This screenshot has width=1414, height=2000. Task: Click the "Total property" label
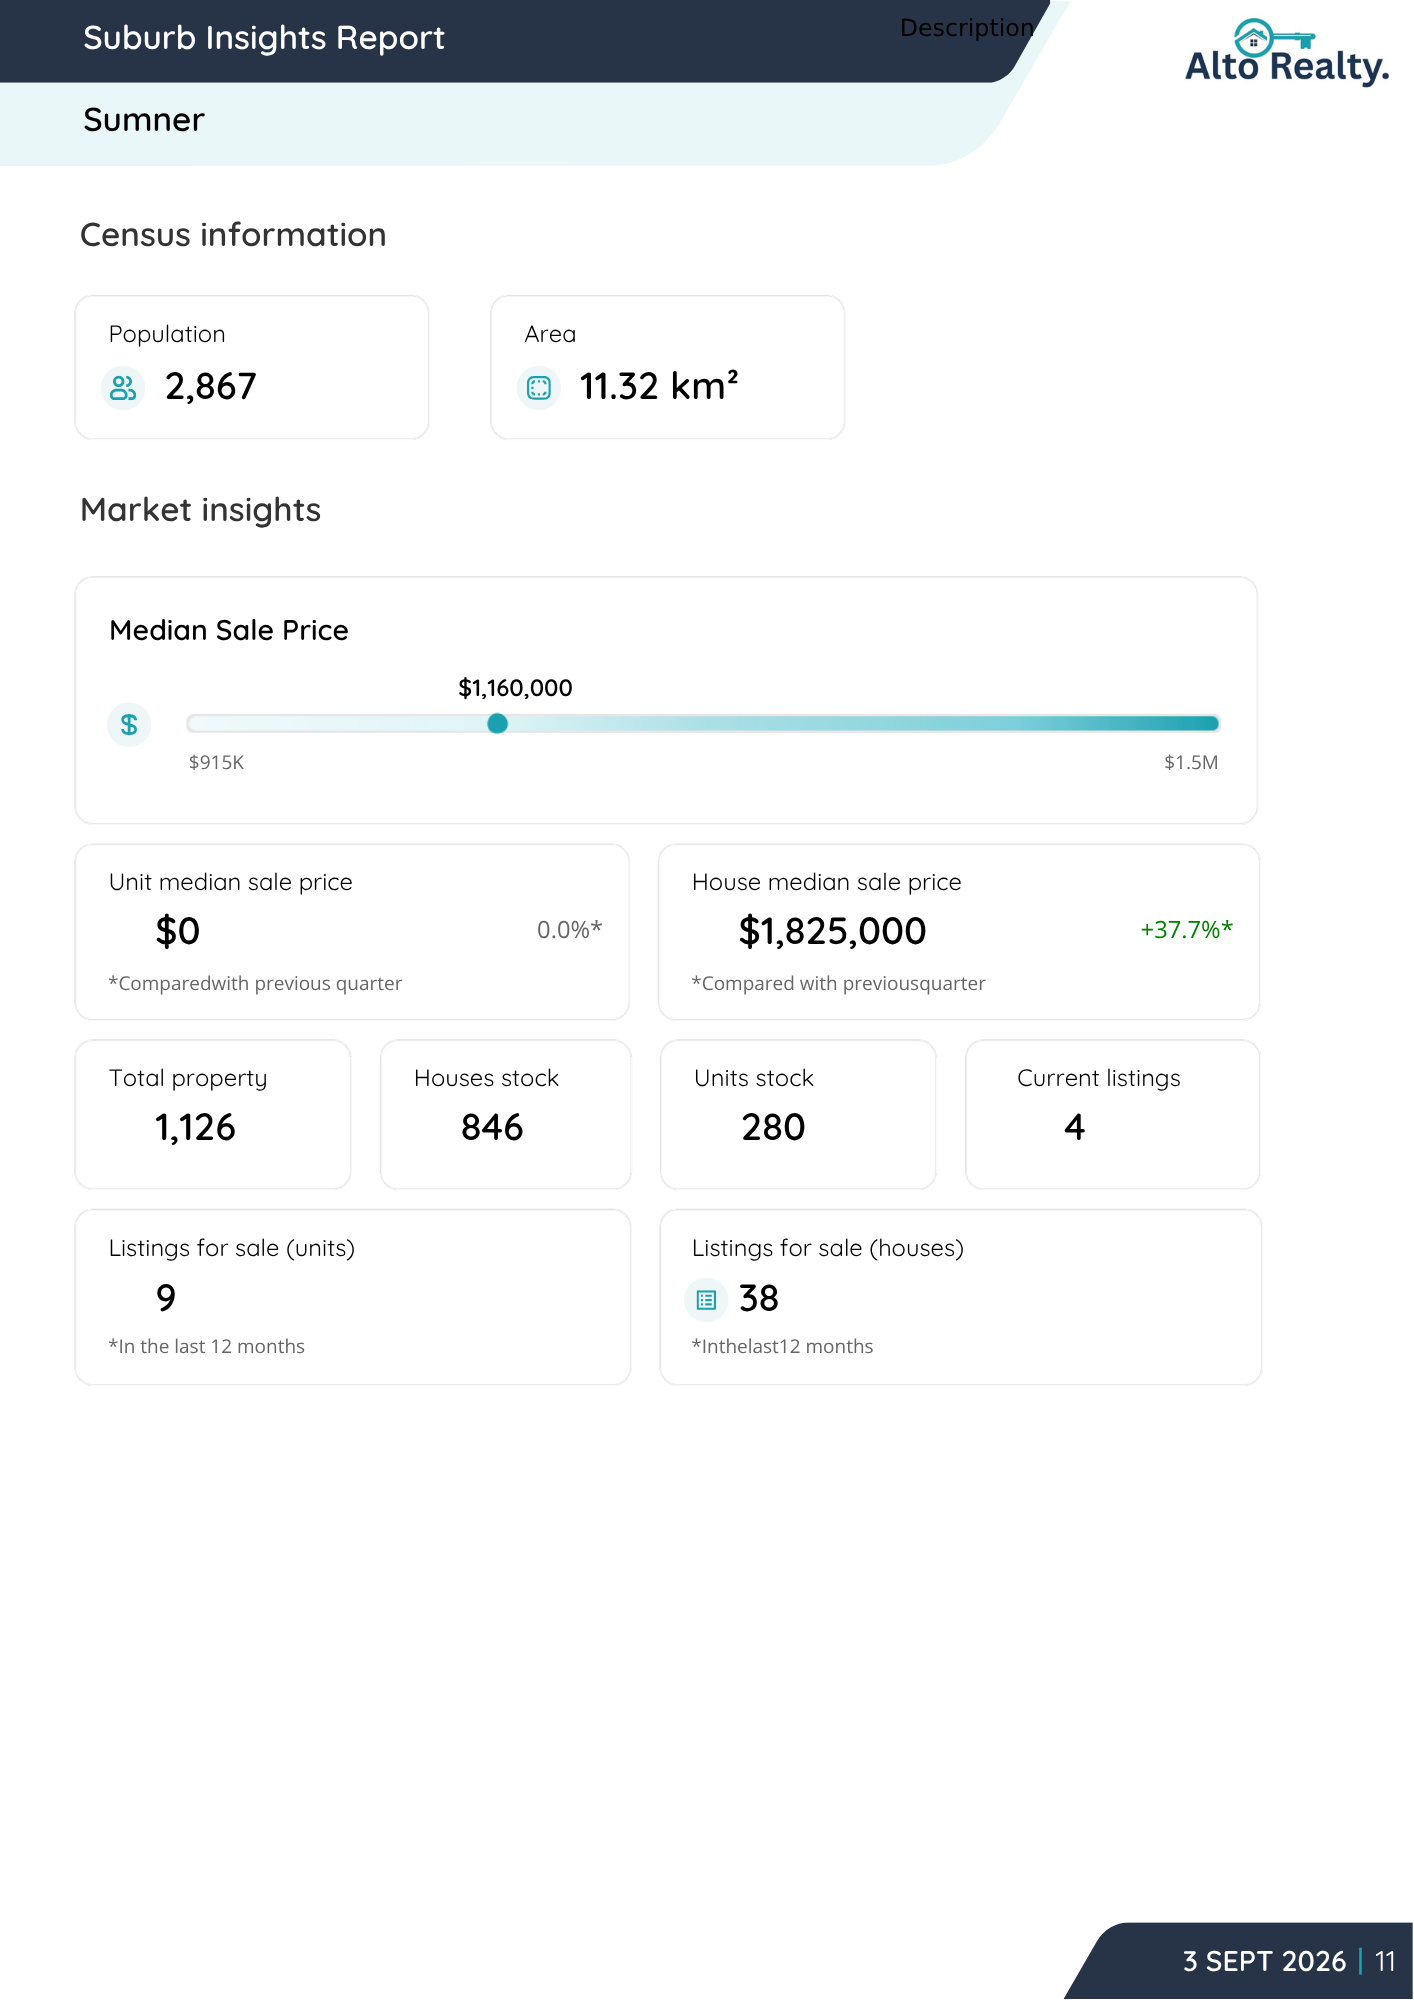(188, 1078)
